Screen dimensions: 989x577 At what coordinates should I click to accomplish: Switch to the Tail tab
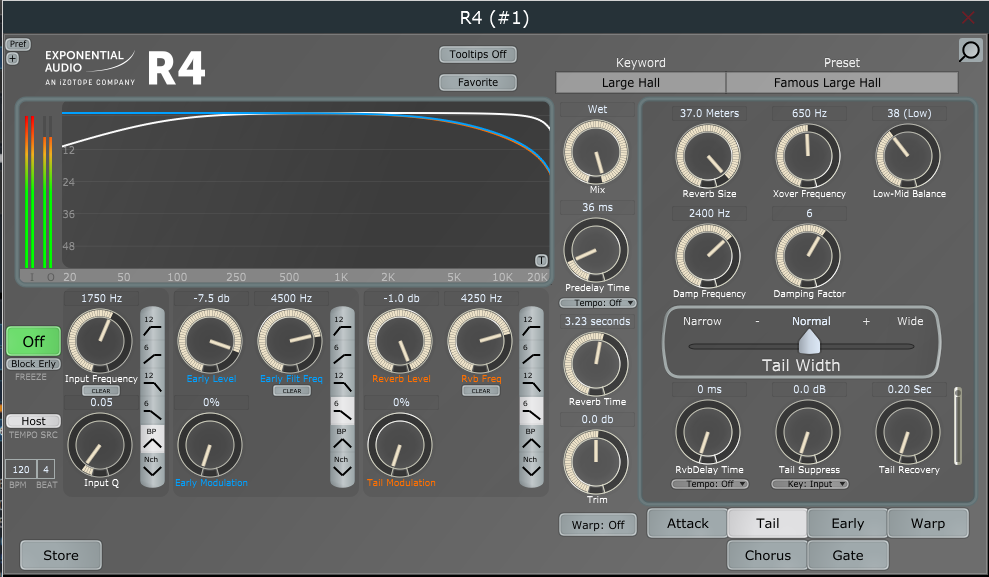click(768, 523)
